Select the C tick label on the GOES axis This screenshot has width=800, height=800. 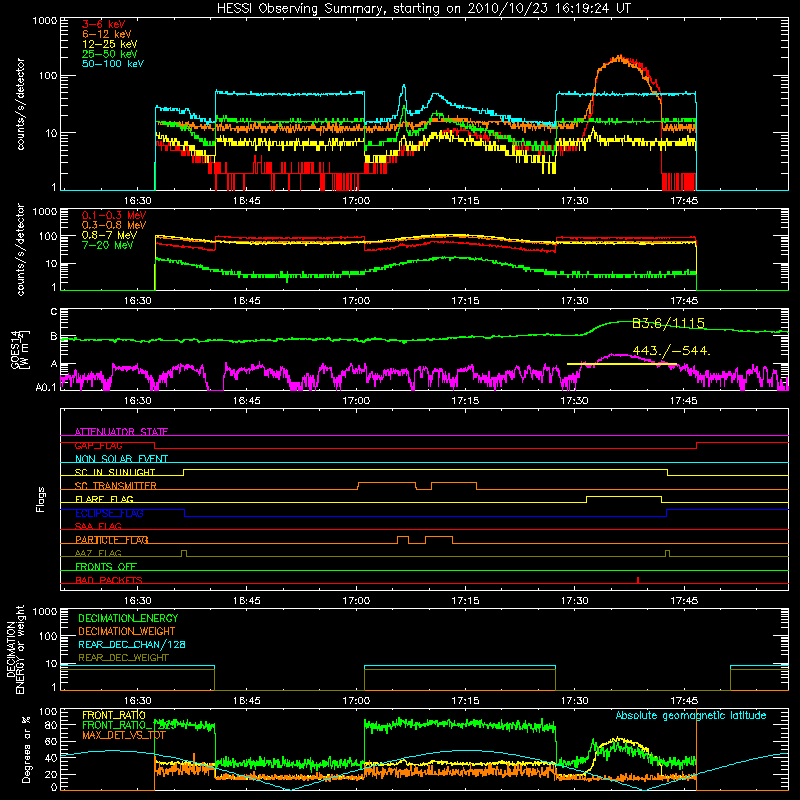[x=54, y=312]
